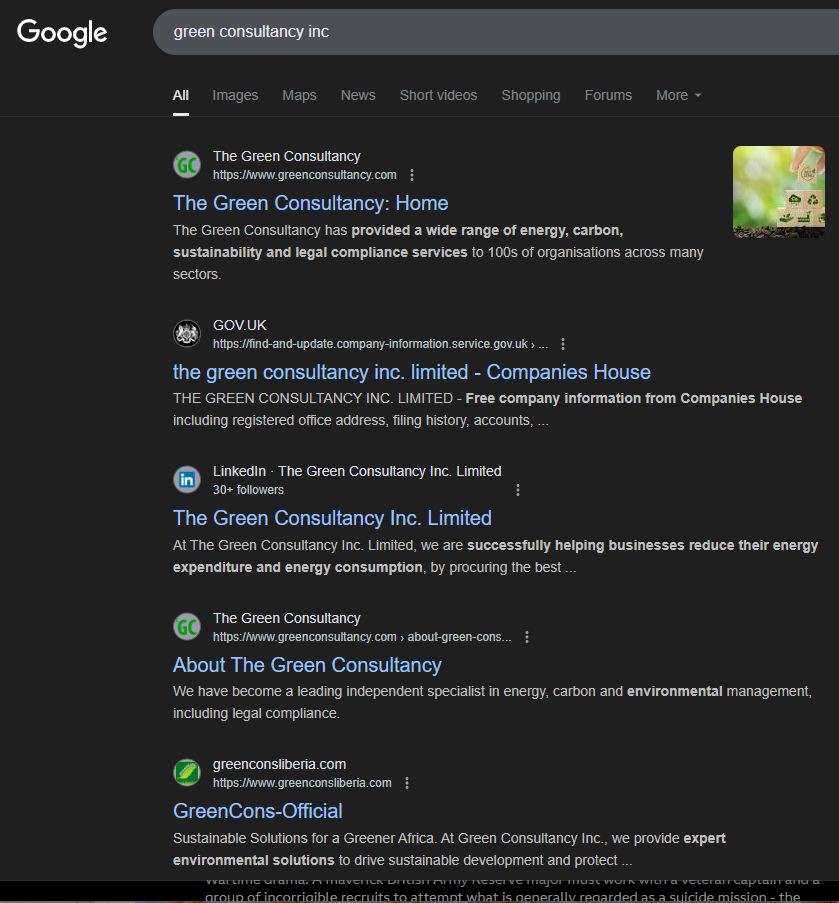The image size is (839, 903).
Task: Open the Companies House result link
Action: click(411, 372)
